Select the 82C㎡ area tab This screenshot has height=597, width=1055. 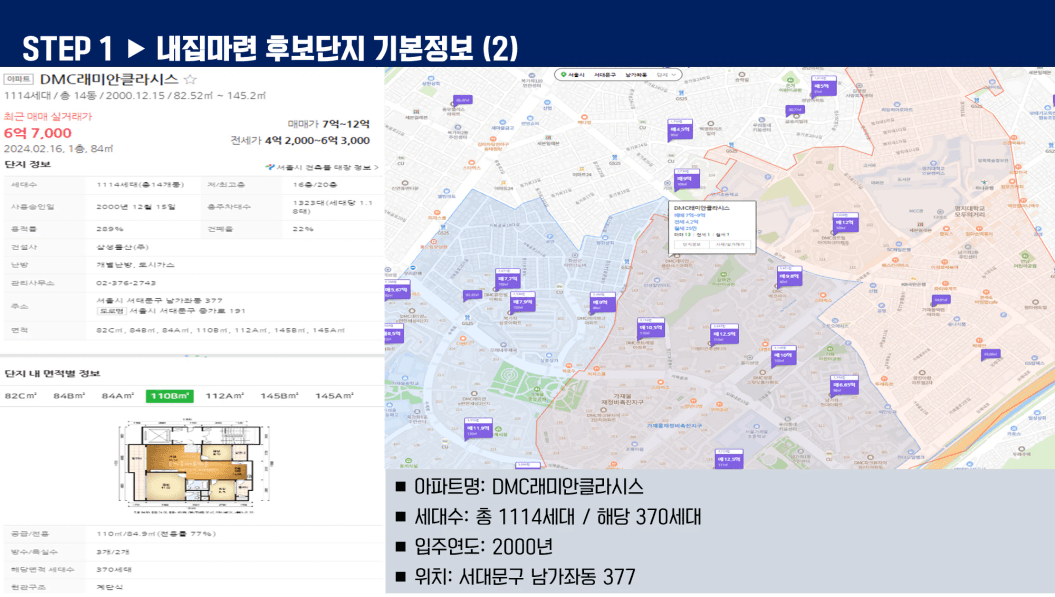(21, 396)
